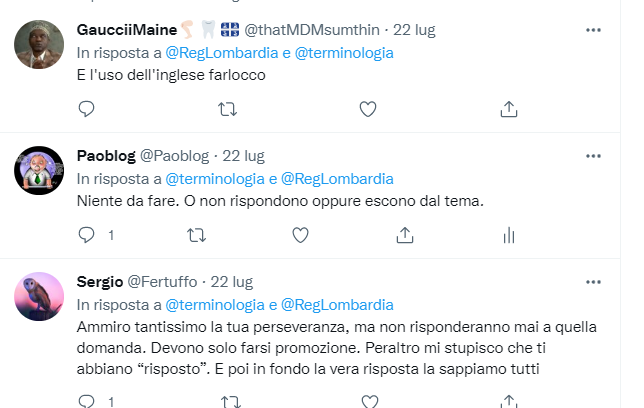Click Sergio's owl avatar

[40, 295]
